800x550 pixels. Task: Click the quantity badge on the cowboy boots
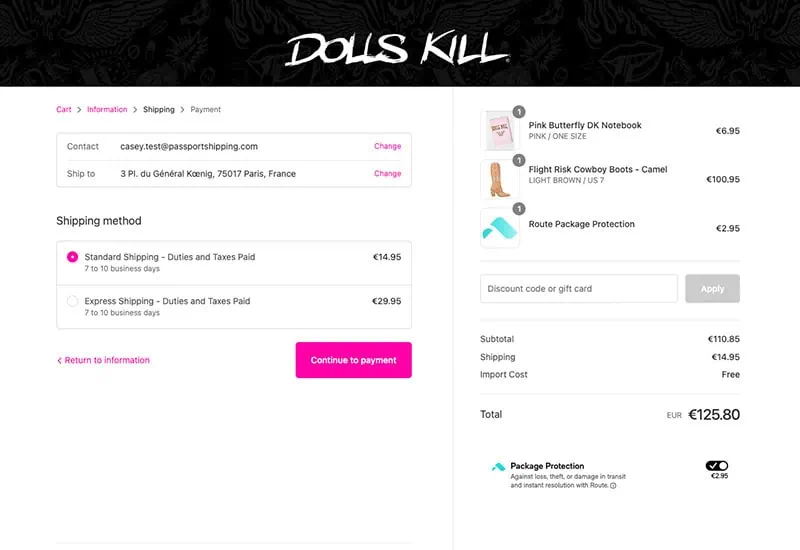click(x=519, y=160)
